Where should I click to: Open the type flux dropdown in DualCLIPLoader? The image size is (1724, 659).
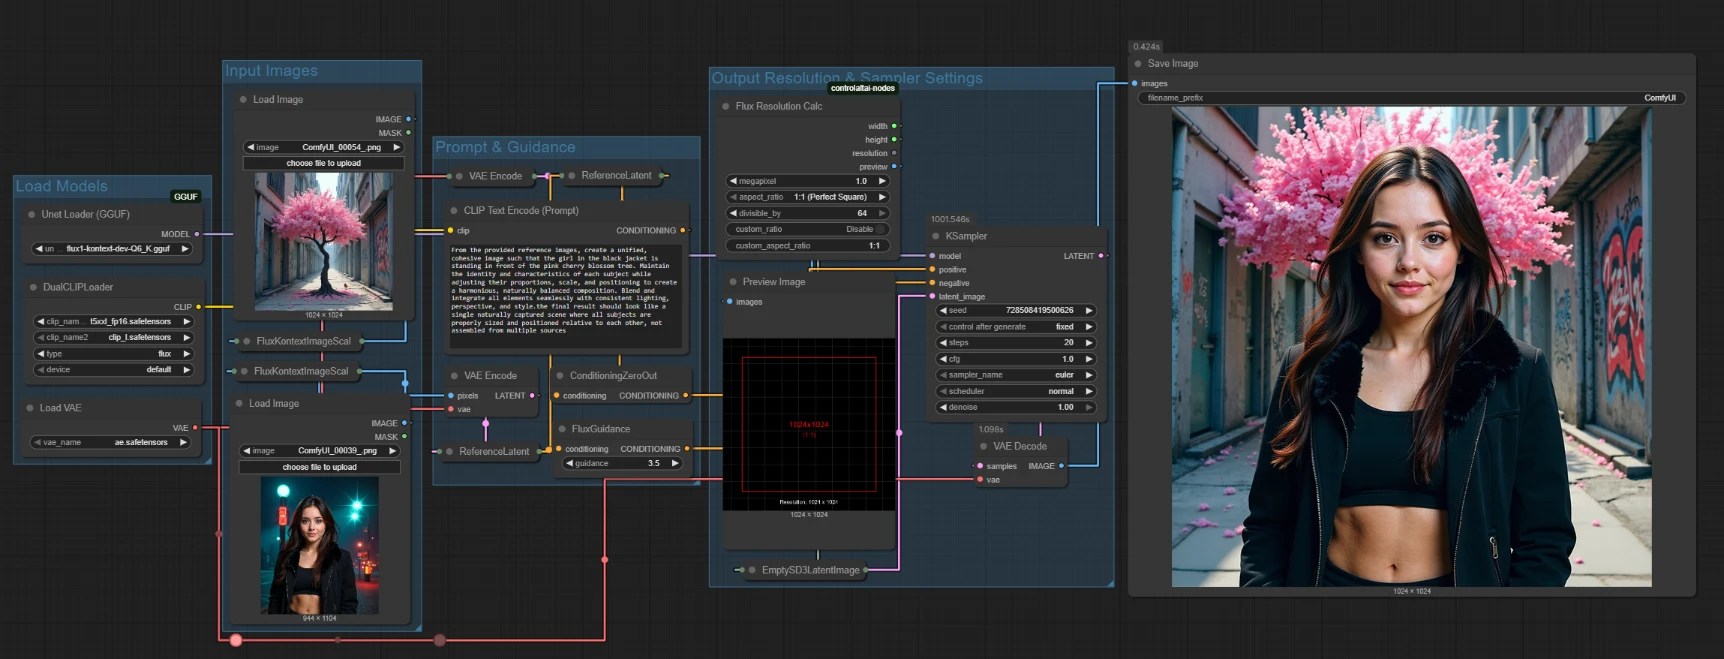pos(113,354)
